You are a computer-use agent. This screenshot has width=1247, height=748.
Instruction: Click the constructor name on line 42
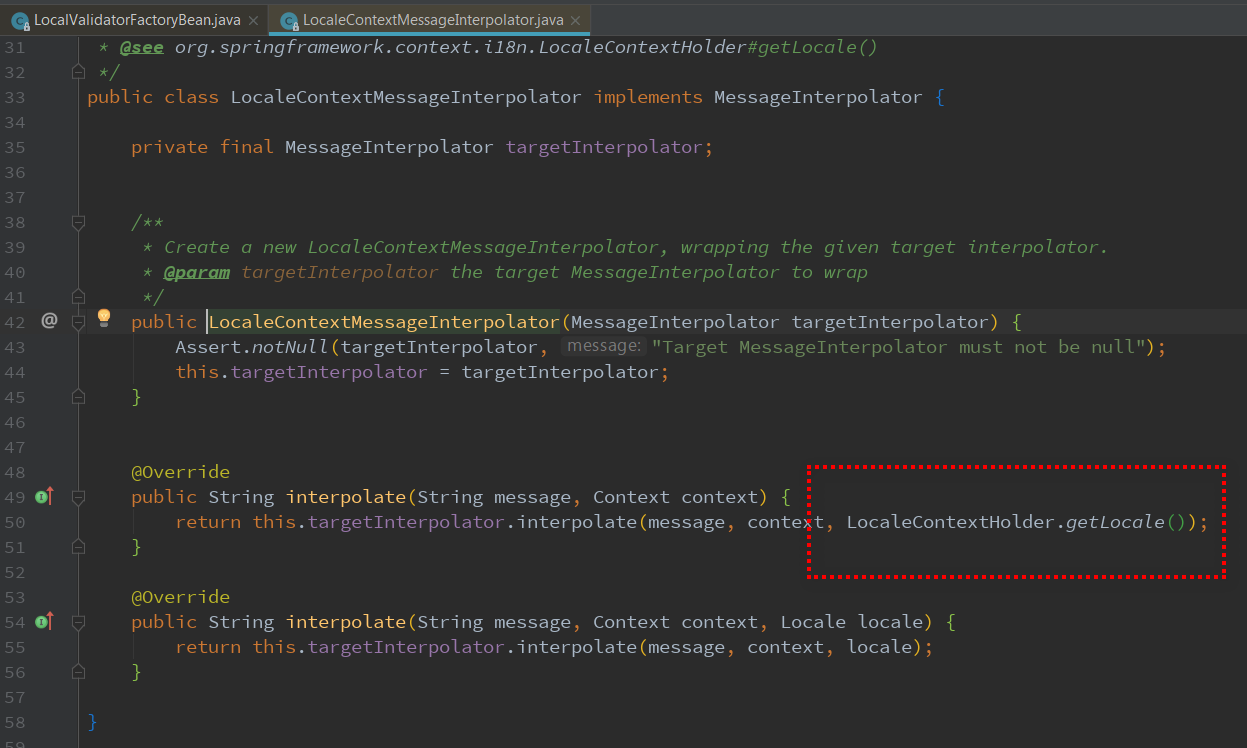(384, 322)
